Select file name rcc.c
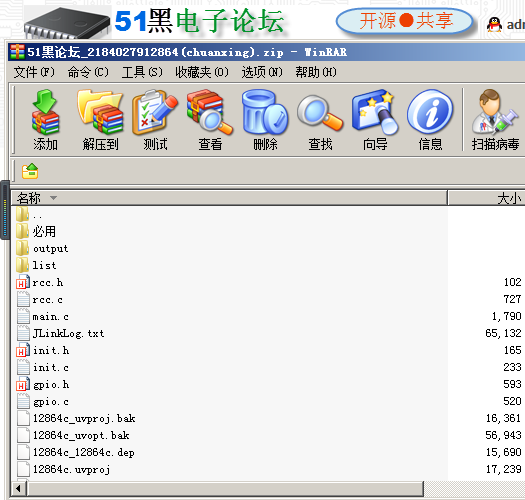525x500 pixels. 47,299
